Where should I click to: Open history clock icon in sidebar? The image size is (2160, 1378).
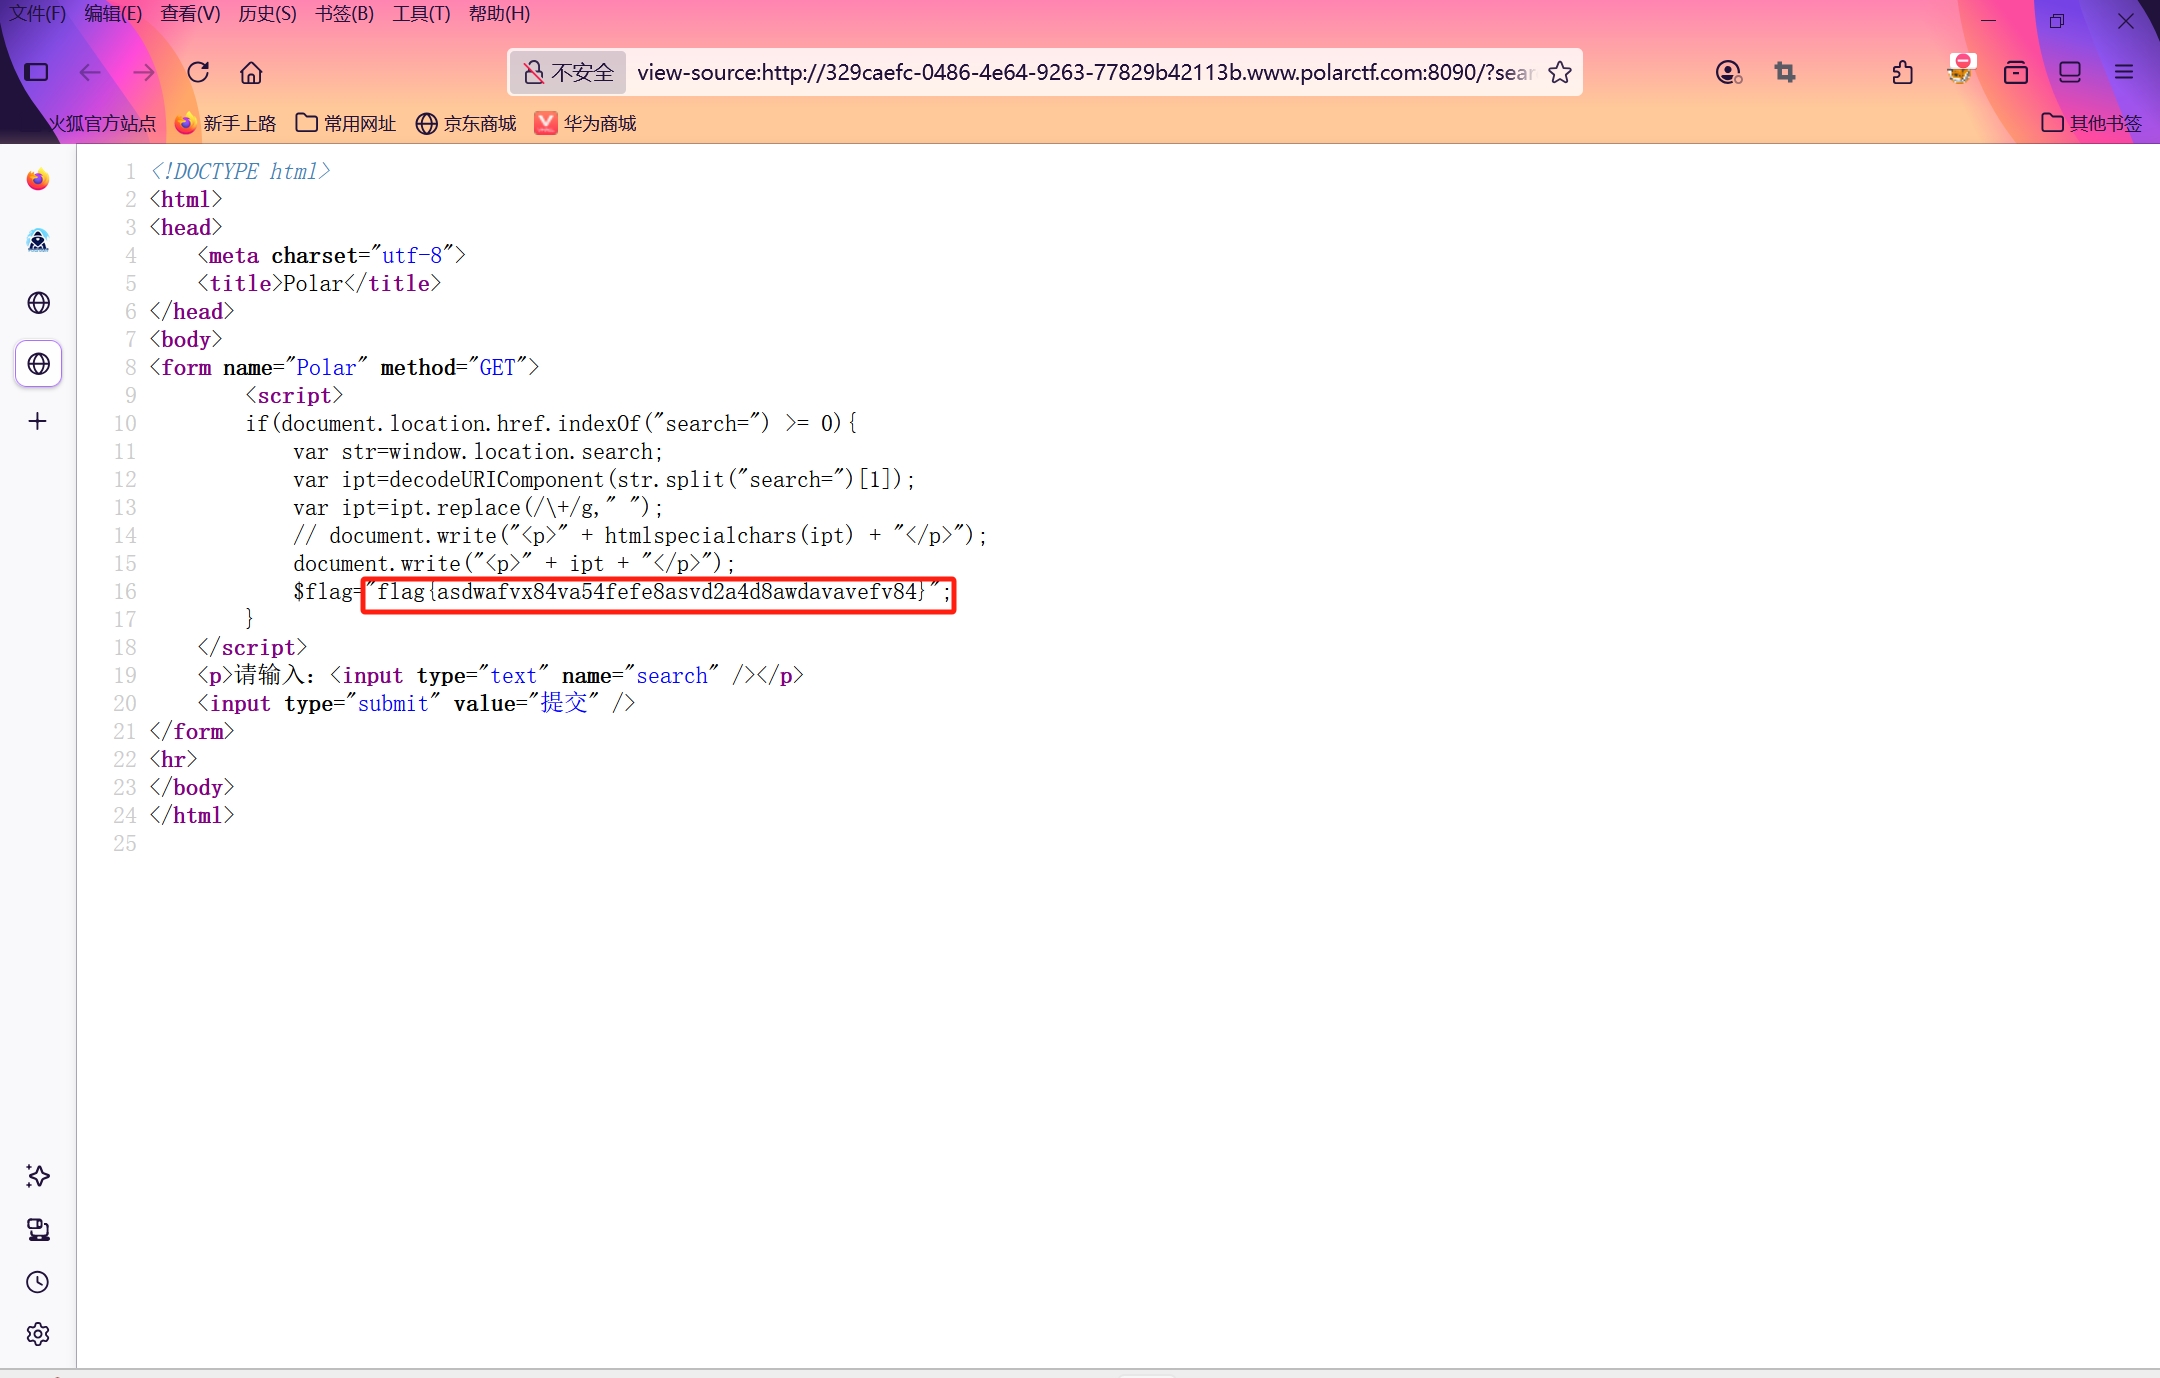pos(38,1282)
